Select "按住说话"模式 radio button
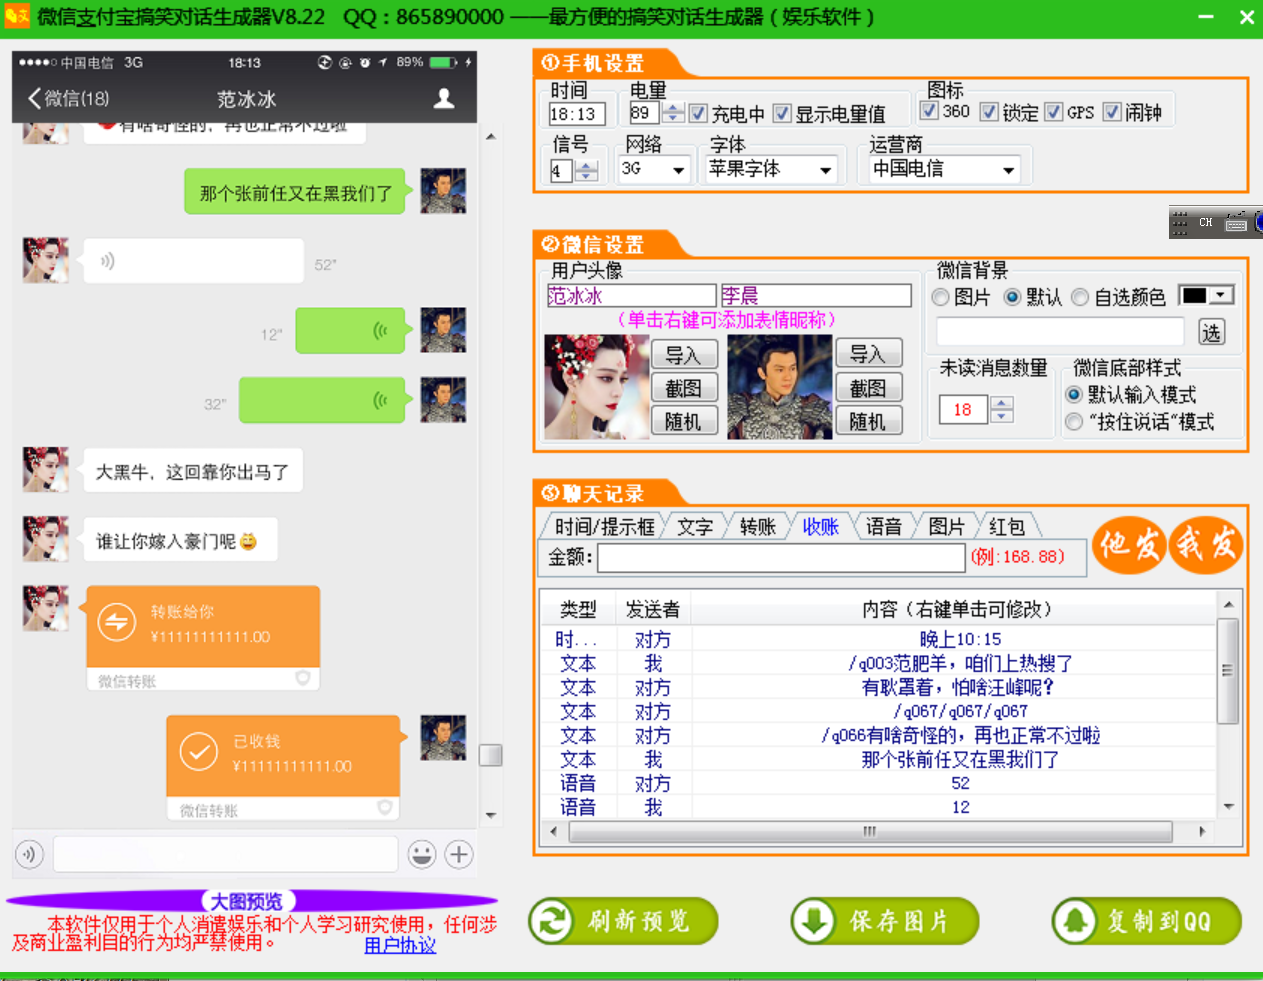 tap(1074, 422)
